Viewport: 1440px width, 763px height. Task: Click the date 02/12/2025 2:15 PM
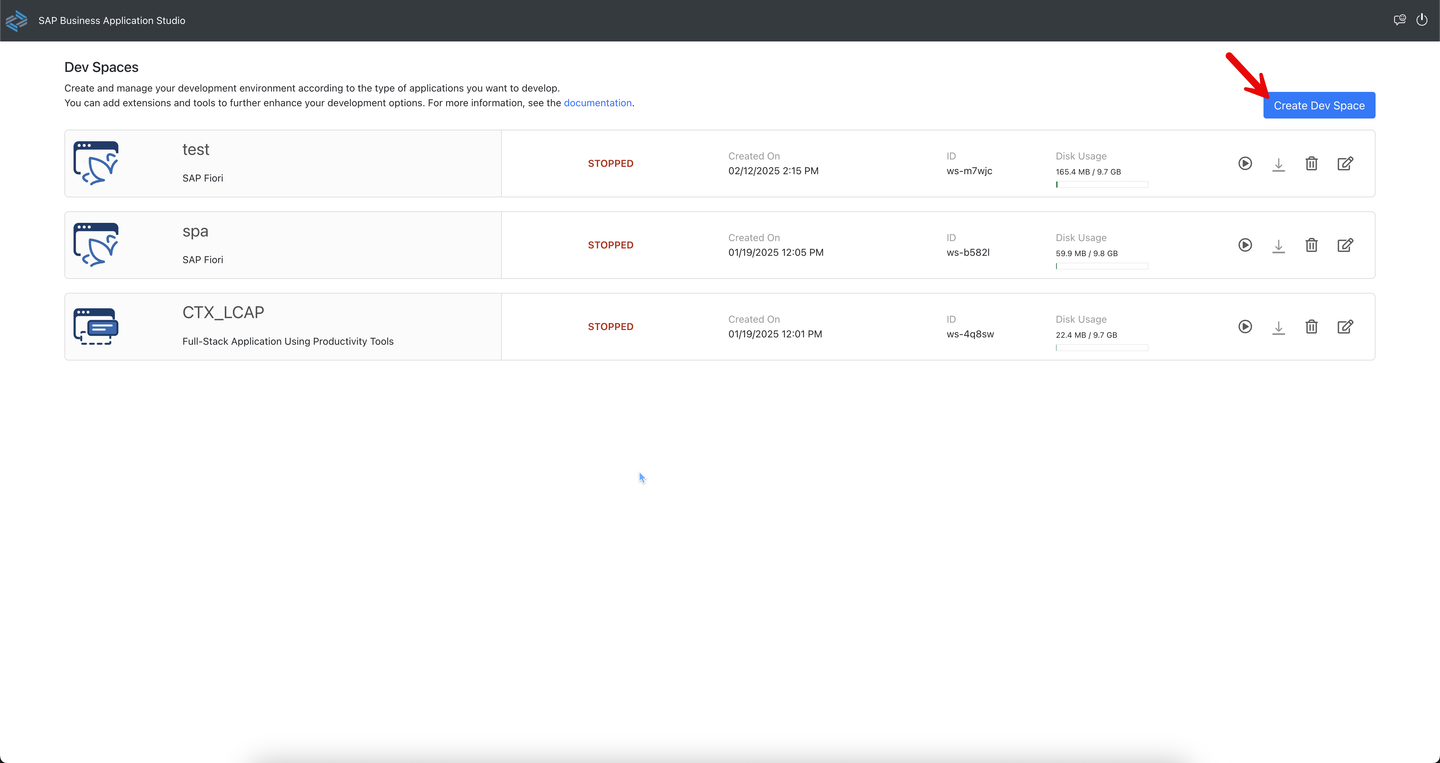point(773,171)
